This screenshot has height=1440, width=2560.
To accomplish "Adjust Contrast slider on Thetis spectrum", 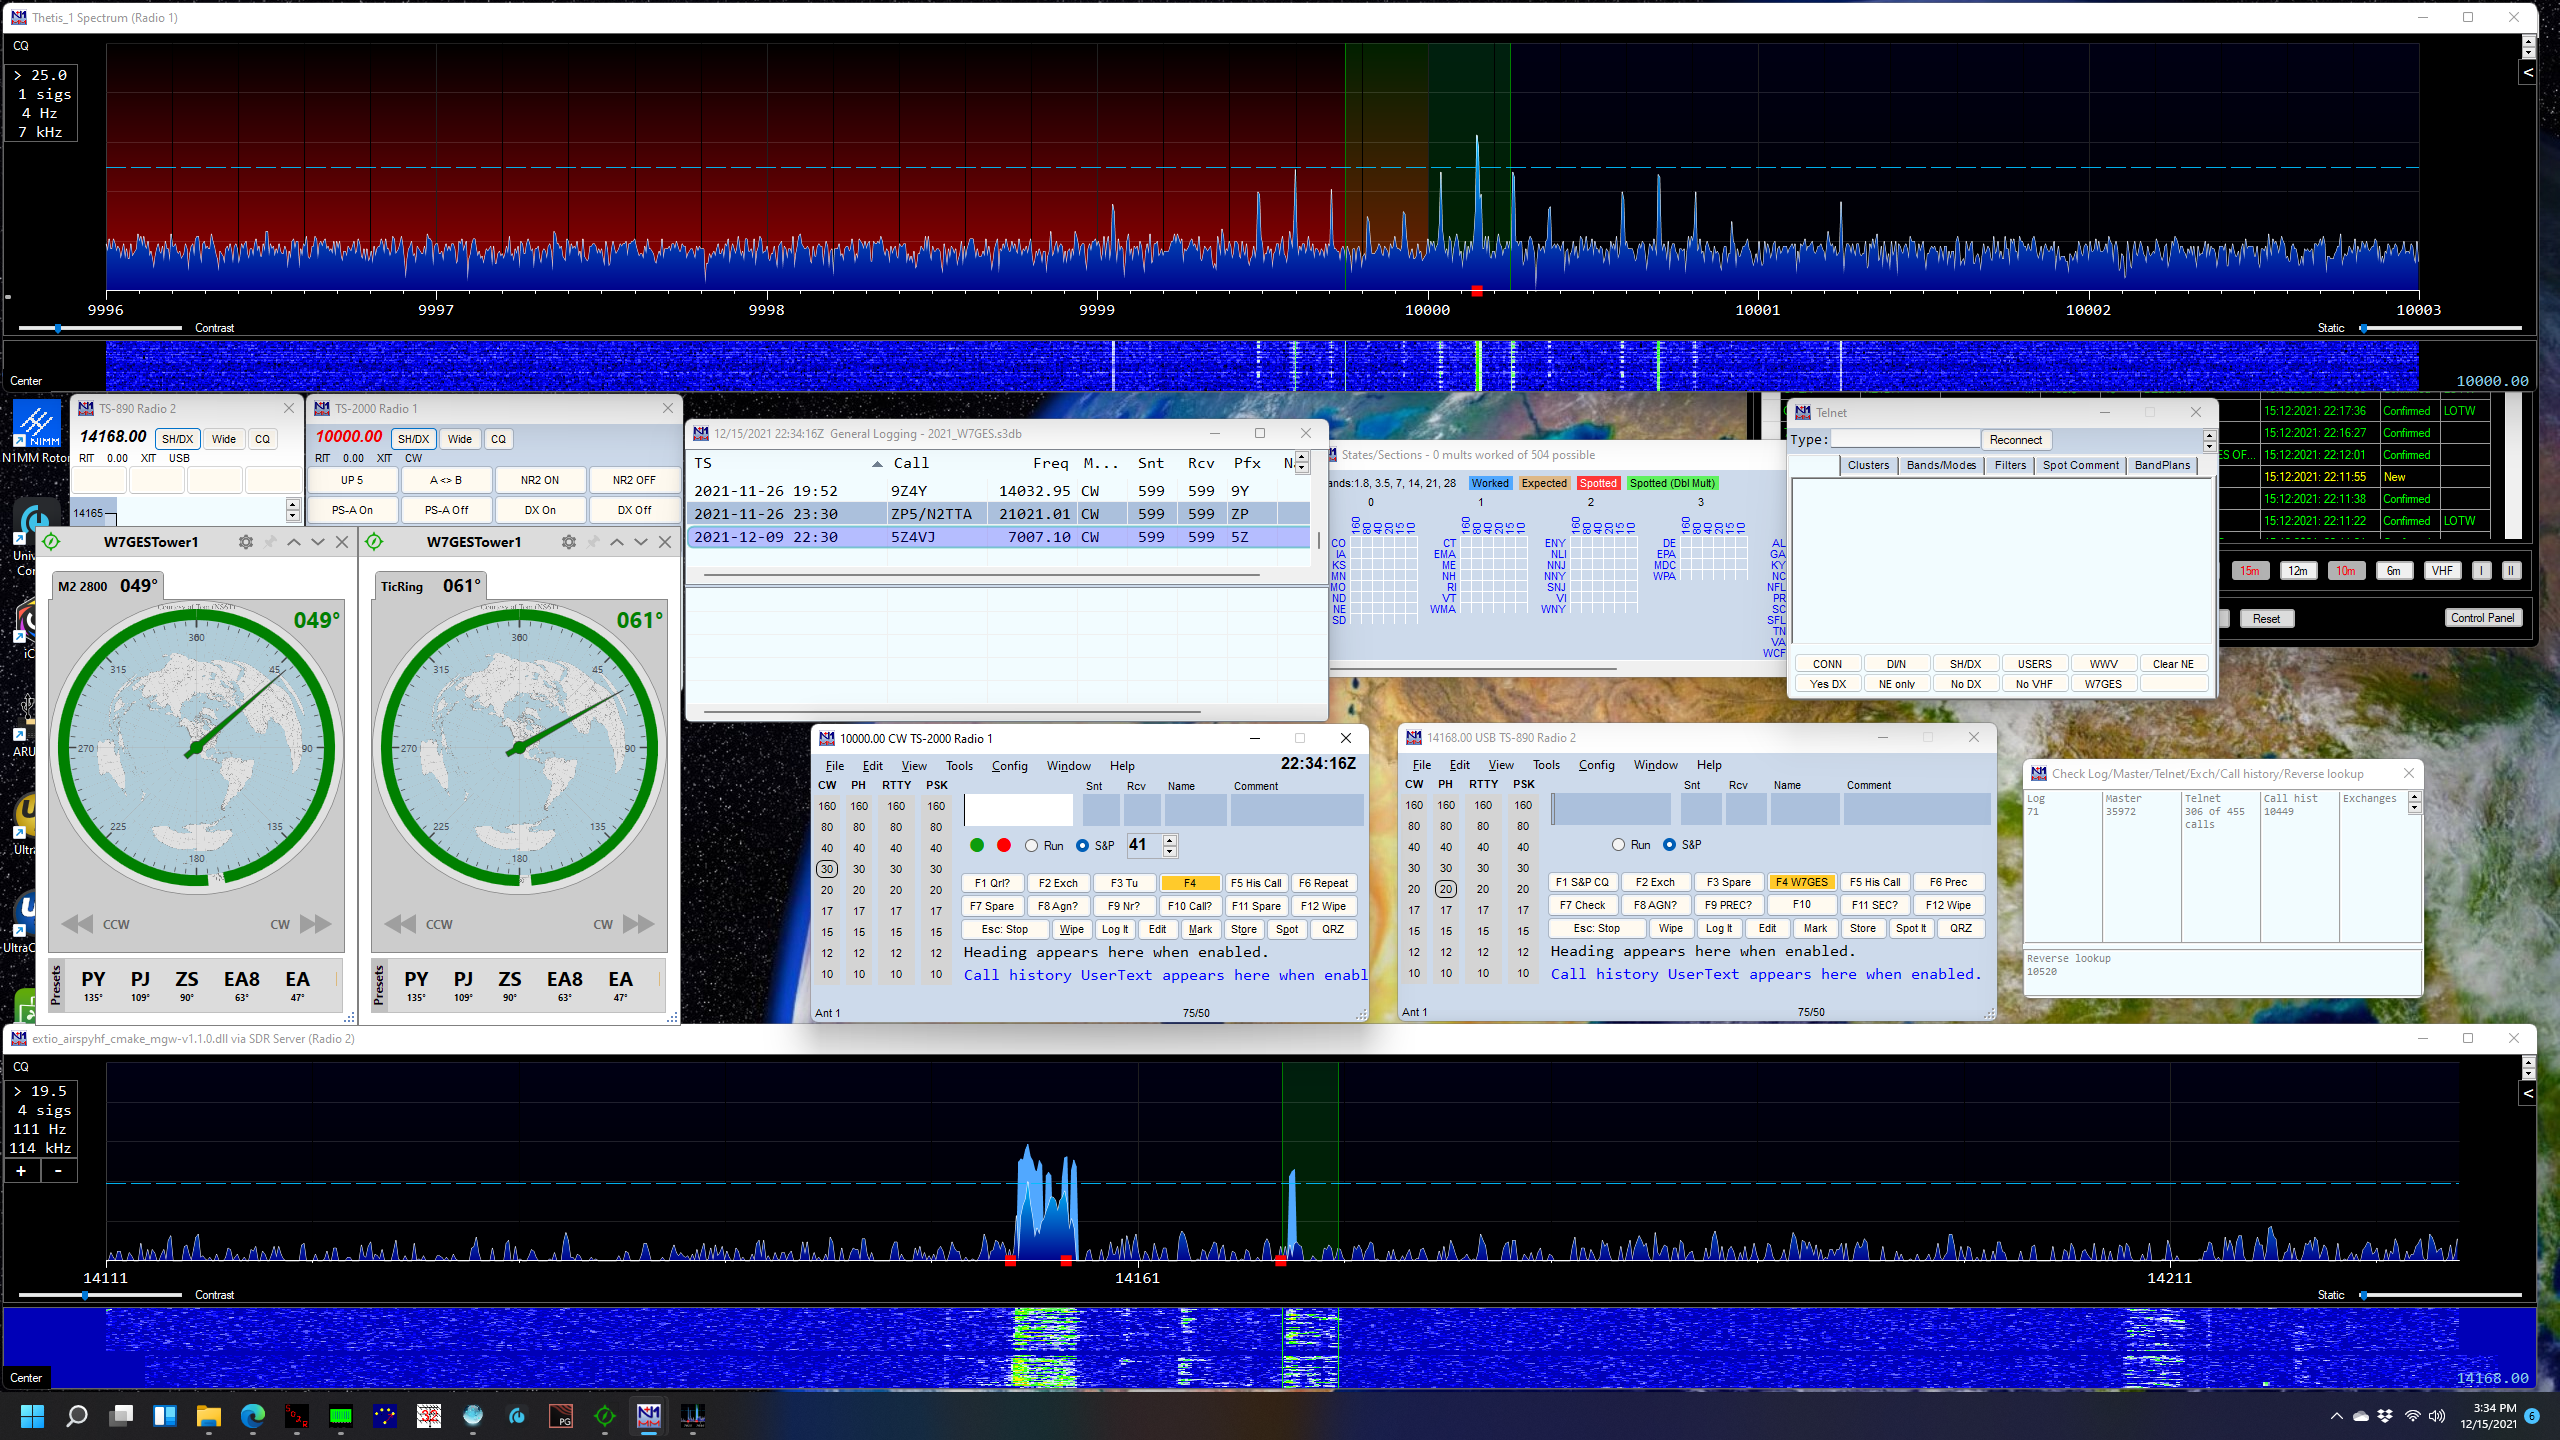I will point(58,328).
